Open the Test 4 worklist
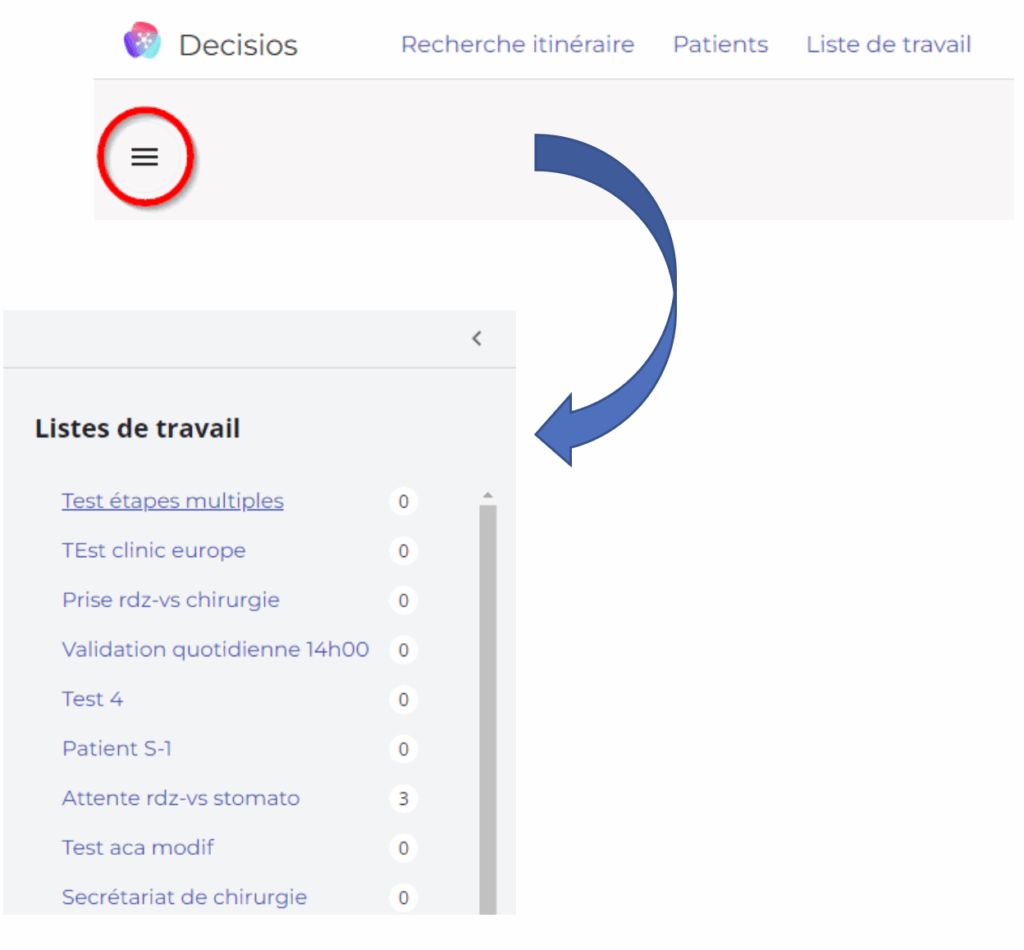This screenshot has height=950, width=1024. [x=92, y=699]
